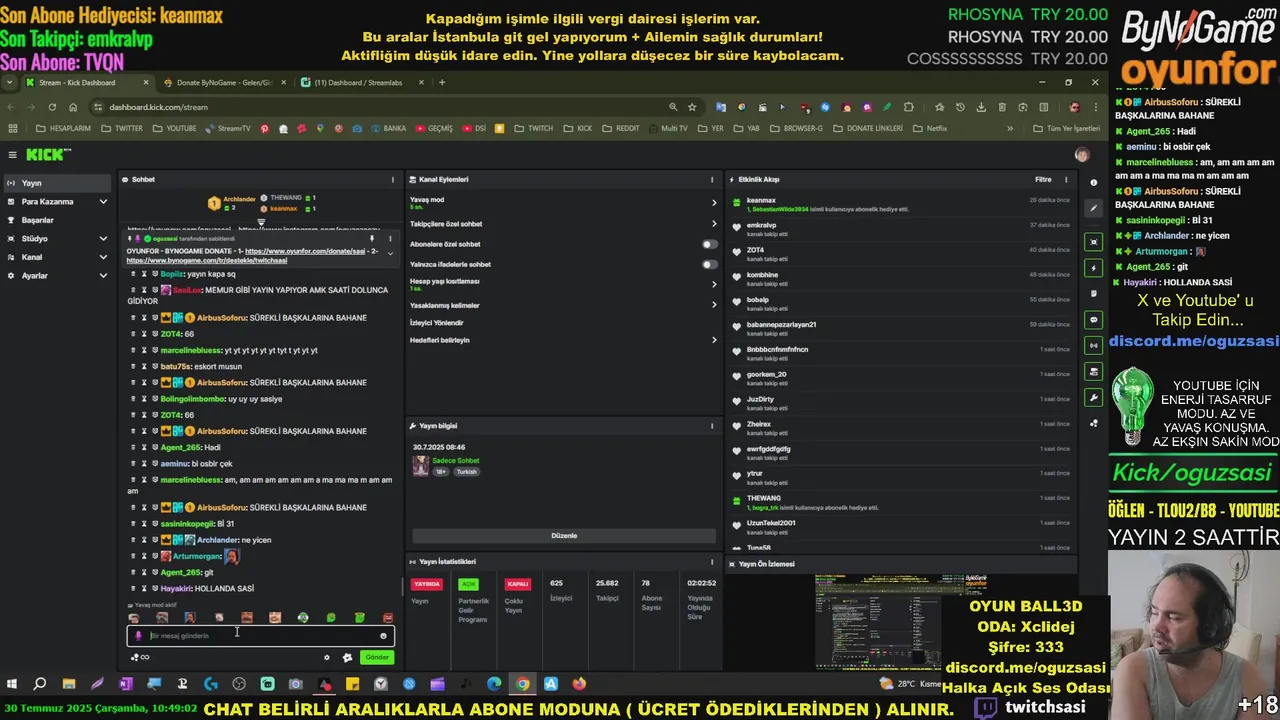The image size is (1280, 720).
Task: Open the user avatar in Kick header
Action: (1081, 154)
